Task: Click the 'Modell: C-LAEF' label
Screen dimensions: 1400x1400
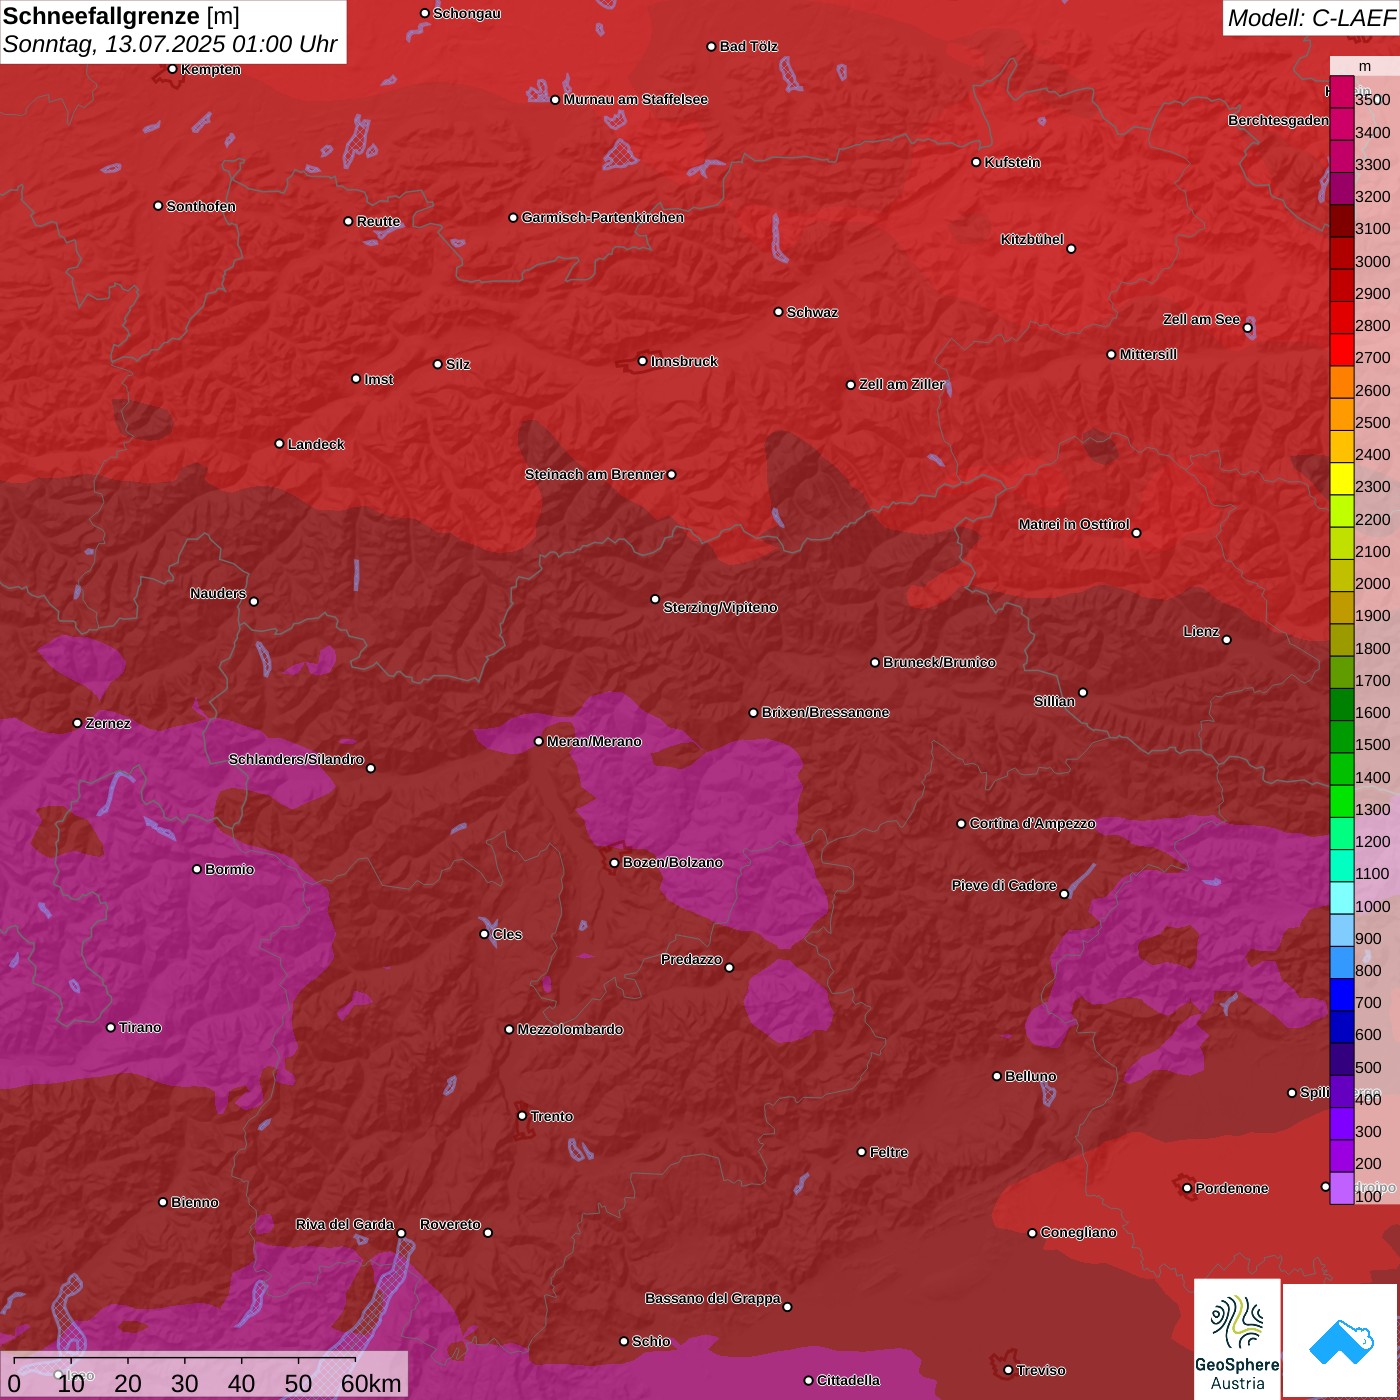Action: [1311, 17]
